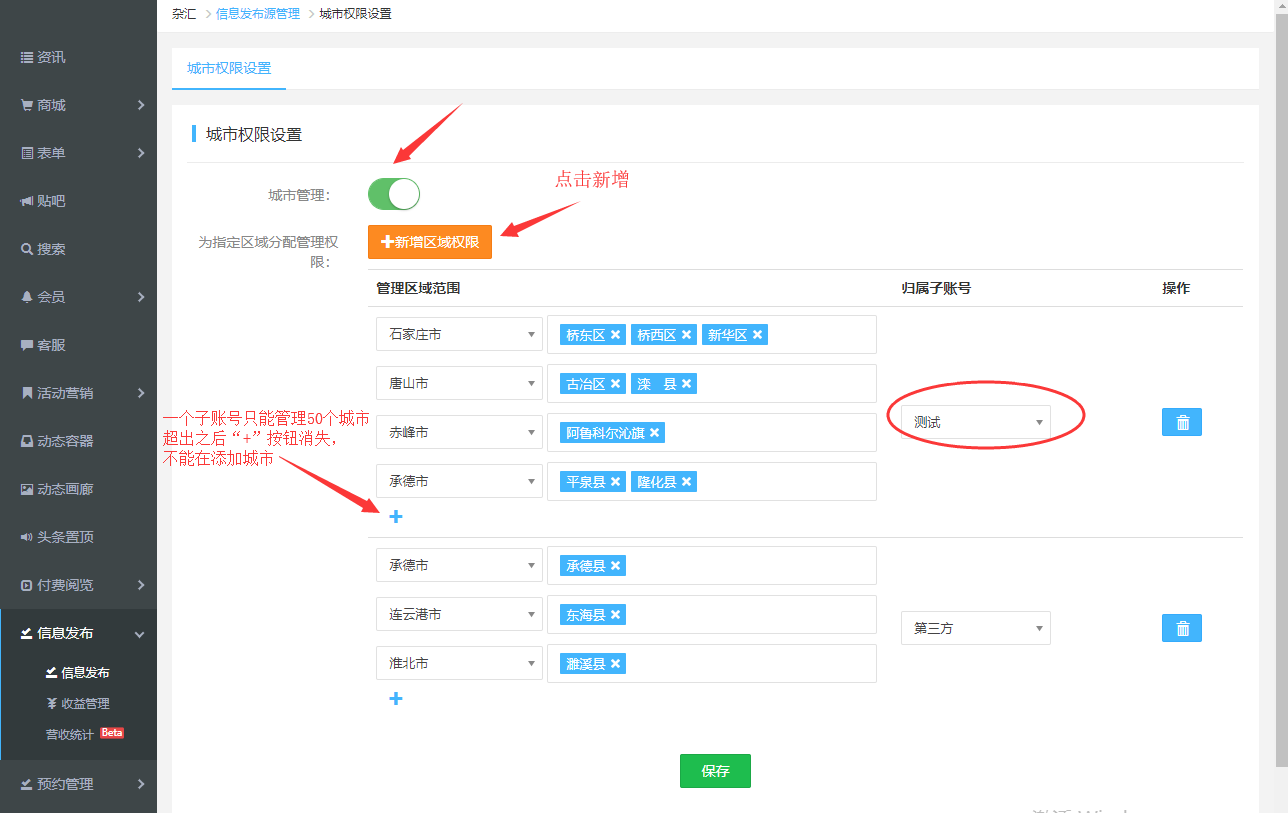This screenshot has height=813, width=1288.
Task: Add a city row under 承德市 平泉县
Action: (x=396, y=517)
